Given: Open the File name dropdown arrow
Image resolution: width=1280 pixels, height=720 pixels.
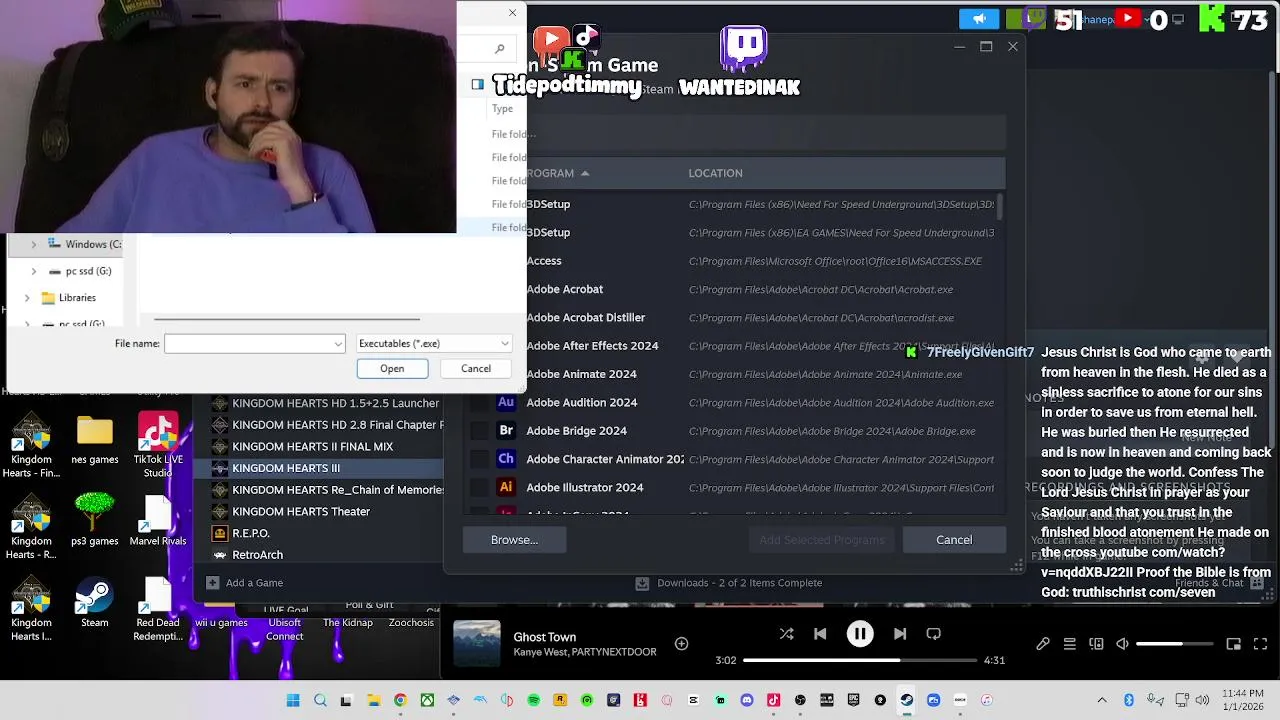Looking at the screenshot, I should coord(338,343).
